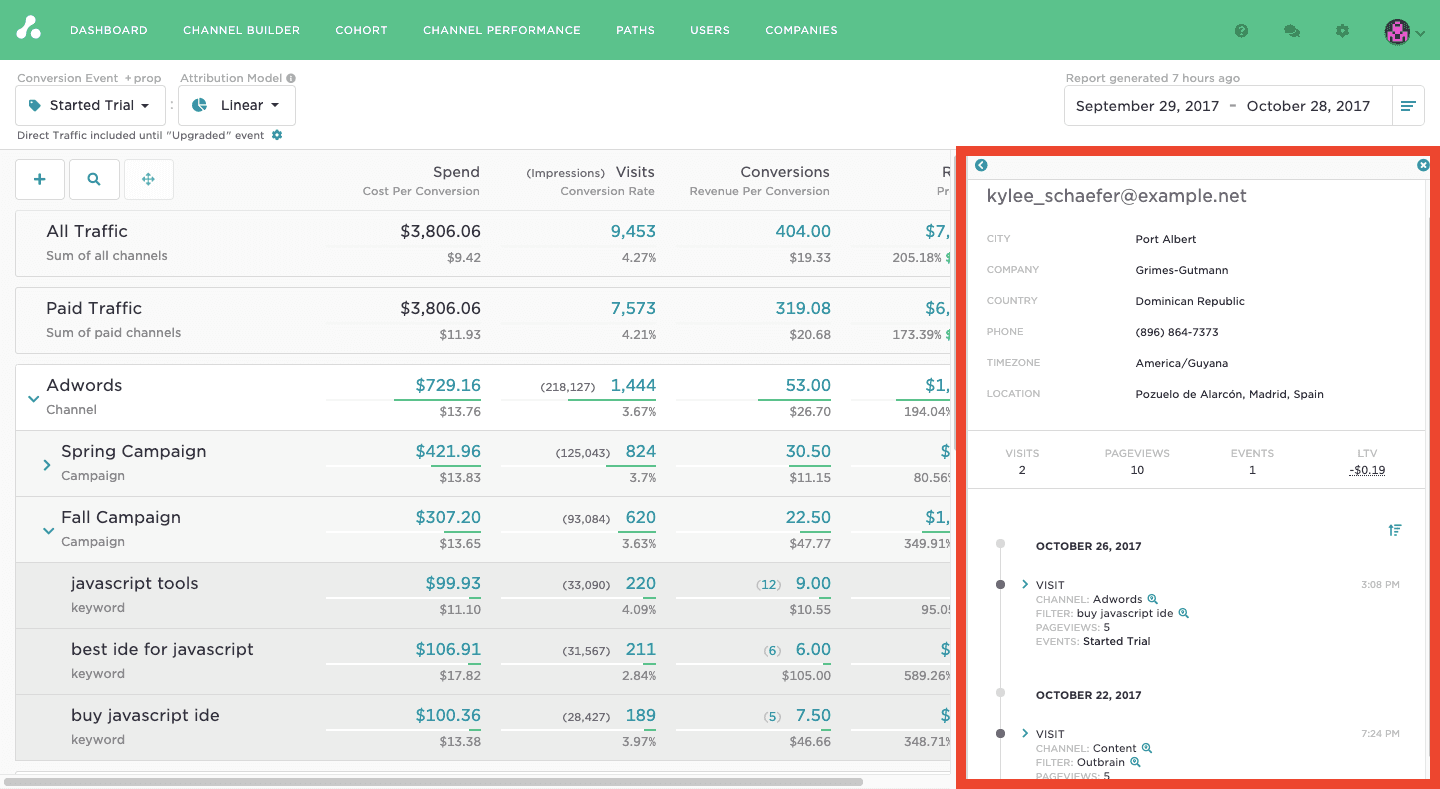Collapse the Fall Campaign row
The width and height of the screenshot is (1440, 789).
[x=48, y=531]
